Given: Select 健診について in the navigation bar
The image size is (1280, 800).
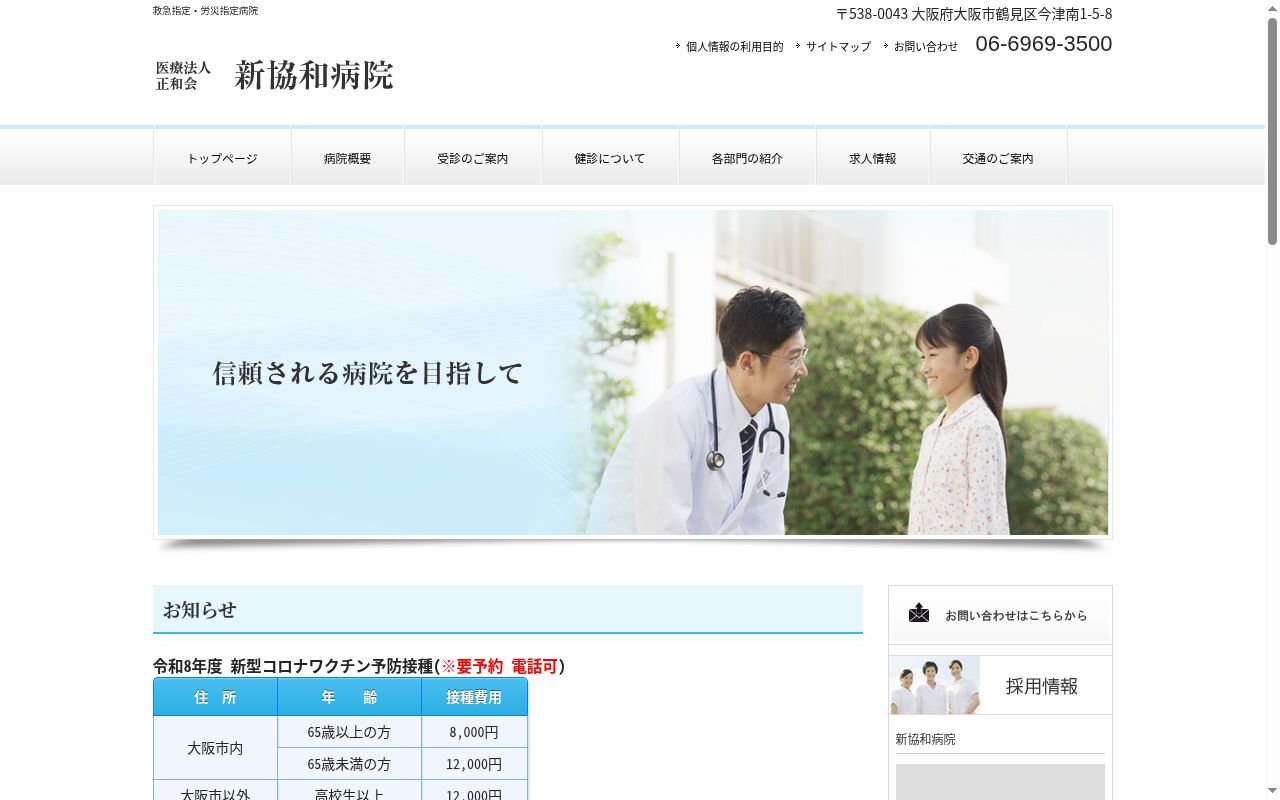Looking at the screenshot, I should 610,158.
